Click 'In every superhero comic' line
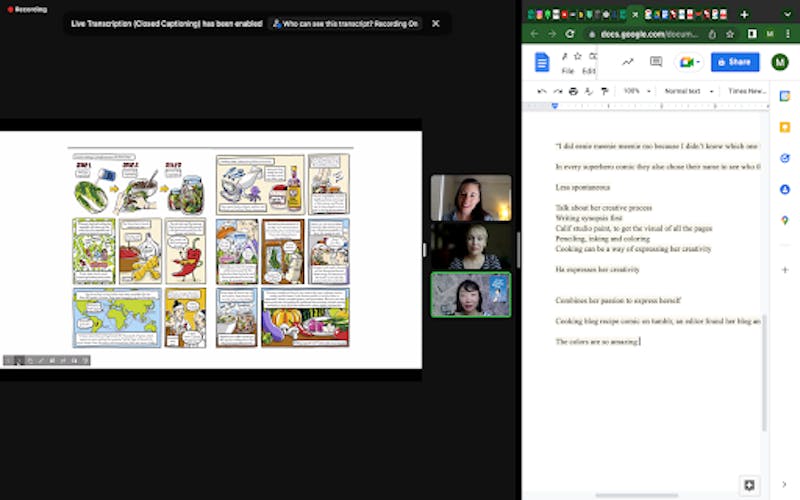 click(x=658, y=167)
